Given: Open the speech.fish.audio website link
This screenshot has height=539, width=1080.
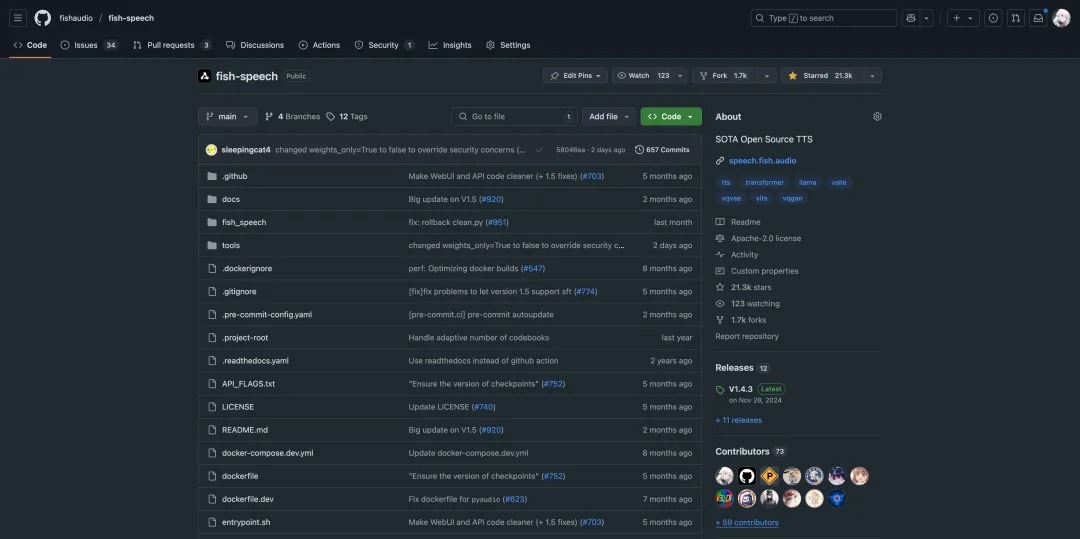Looking at the screenshot, I should coord(762,161).
